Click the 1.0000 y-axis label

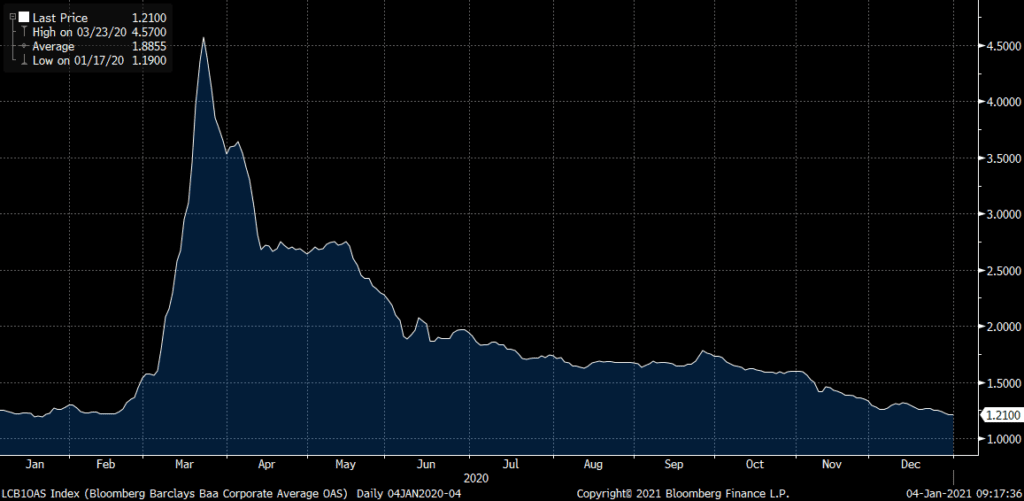coord(1002,439)
